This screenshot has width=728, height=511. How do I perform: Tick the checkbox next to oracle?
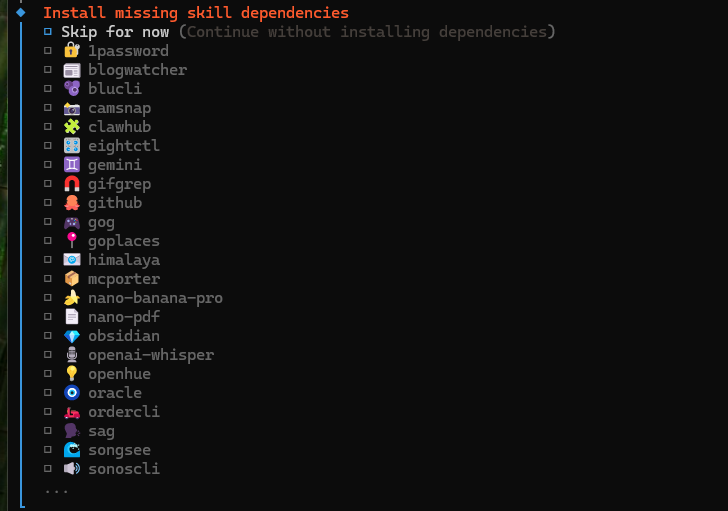pos(47,393)
